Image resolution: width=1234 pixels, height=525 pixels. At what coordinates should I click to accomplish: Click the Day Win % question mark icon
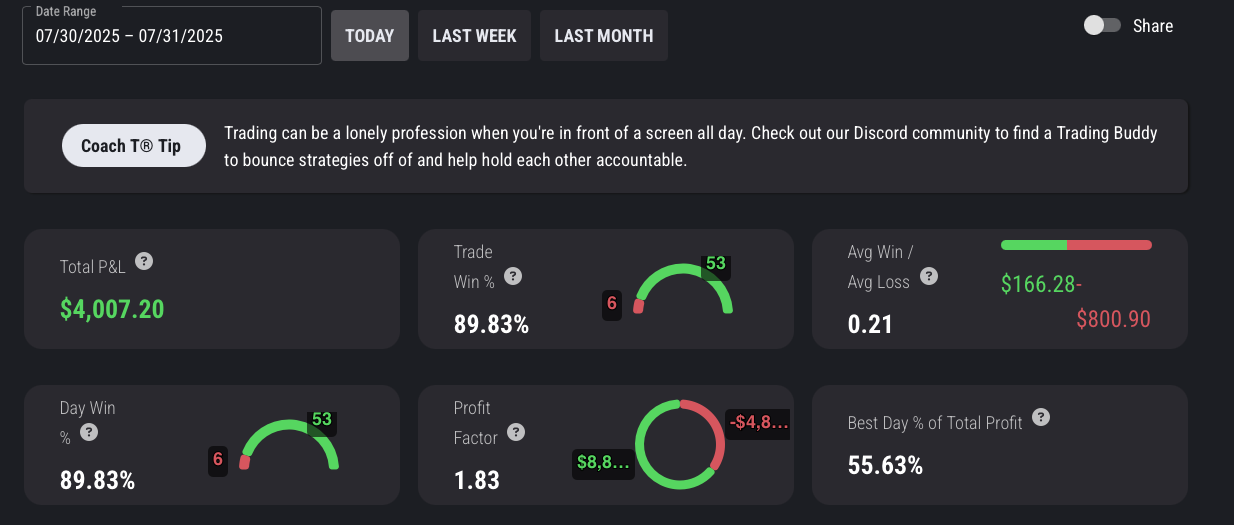(x=89, y=433)
